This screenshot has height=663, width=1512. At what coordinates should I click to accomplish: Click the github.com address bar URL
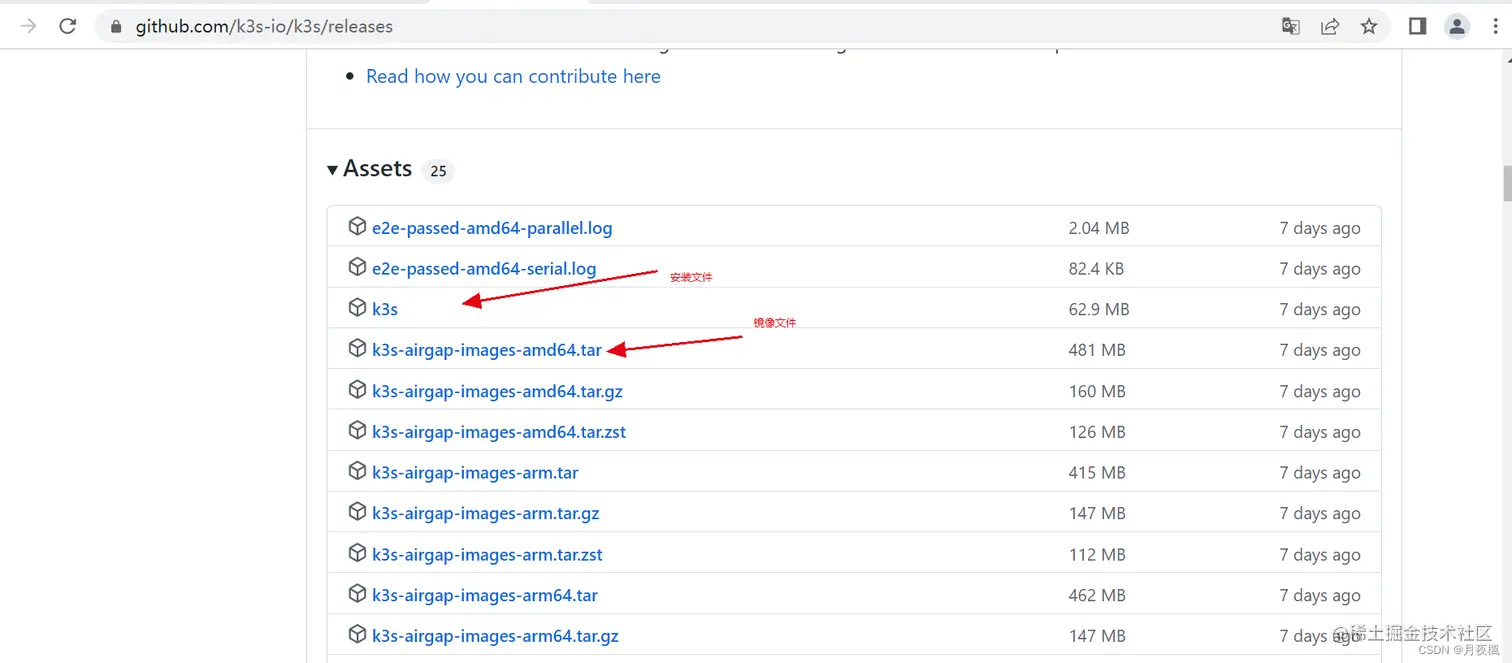[264, 27]
